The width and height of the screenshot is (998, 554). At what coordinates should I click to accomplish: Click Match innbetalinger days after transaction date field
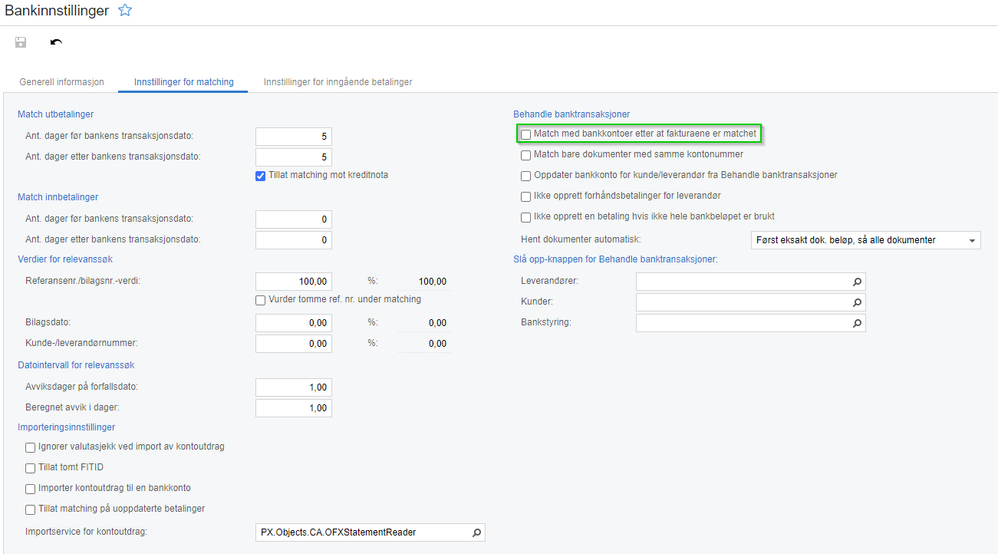pyautogui.click(x=293, y=239)
